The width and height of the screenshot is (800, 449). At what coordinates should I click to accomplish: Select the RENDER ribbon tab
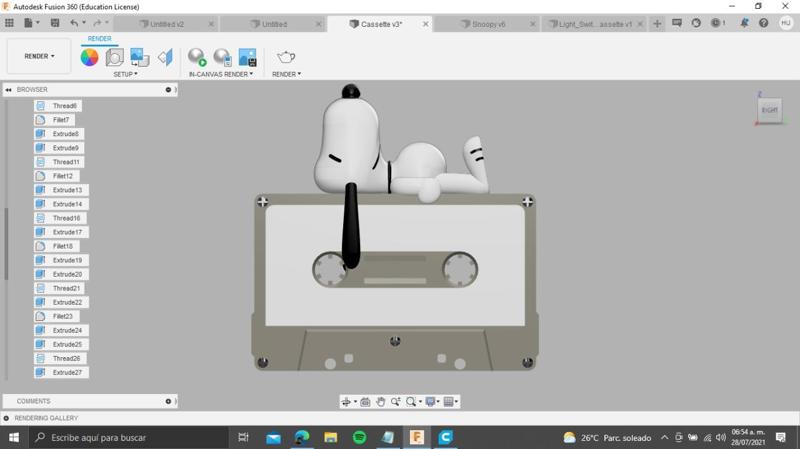pos(99,39)
